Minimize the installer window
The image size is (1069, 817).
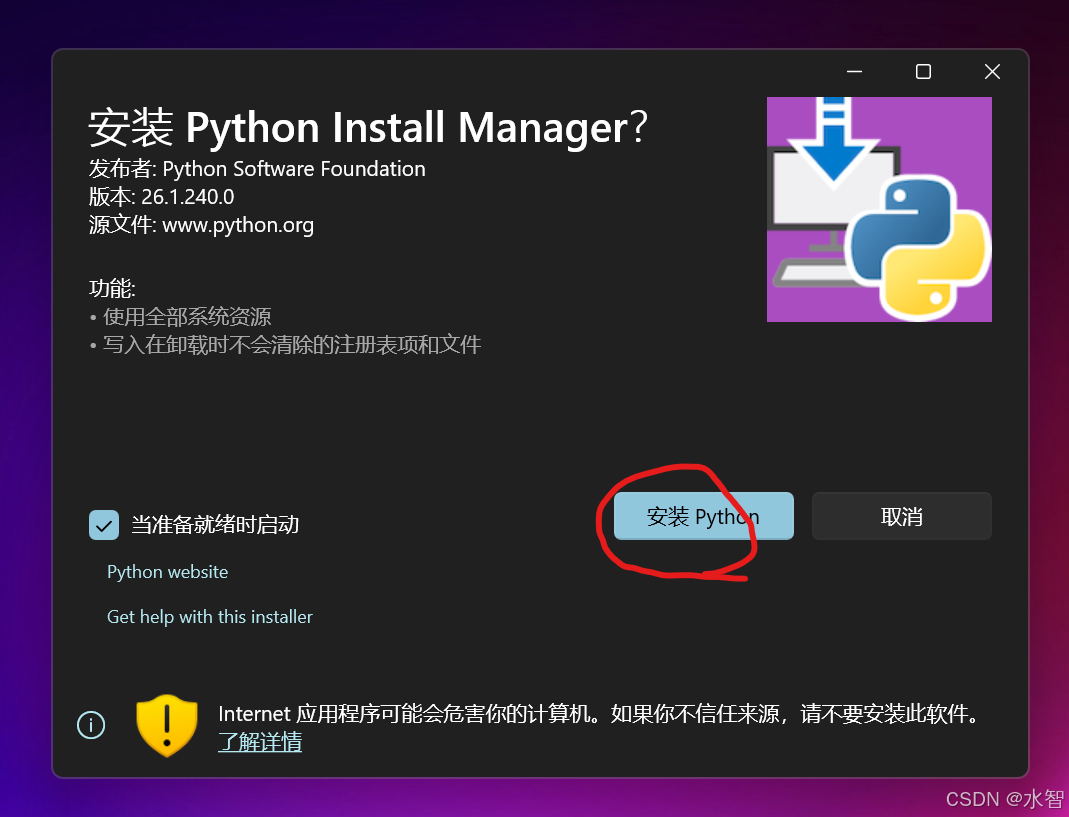coord(854,72)
